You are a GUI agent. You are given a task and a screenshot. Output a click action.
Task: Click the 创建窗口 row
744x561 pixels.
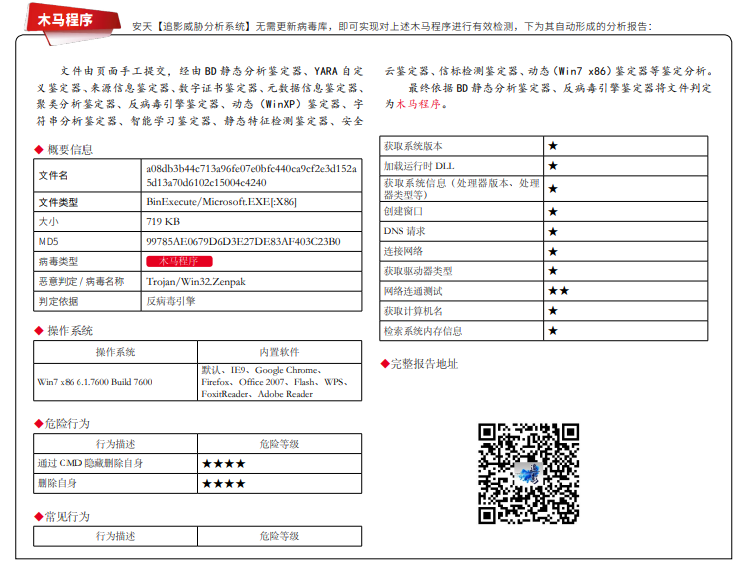coord(544,212)
